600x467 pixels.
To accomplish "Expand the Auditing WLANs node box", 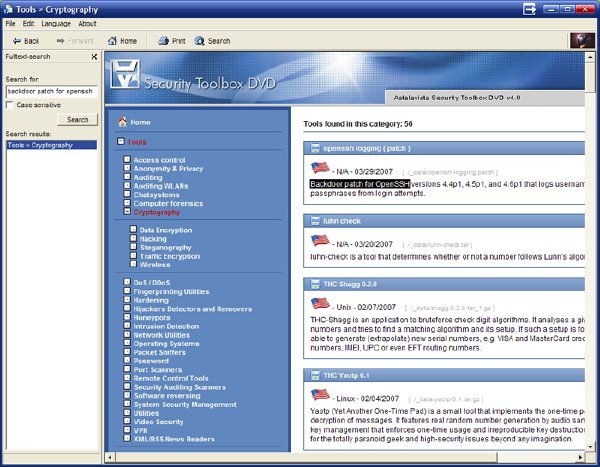I will (127, 185).
